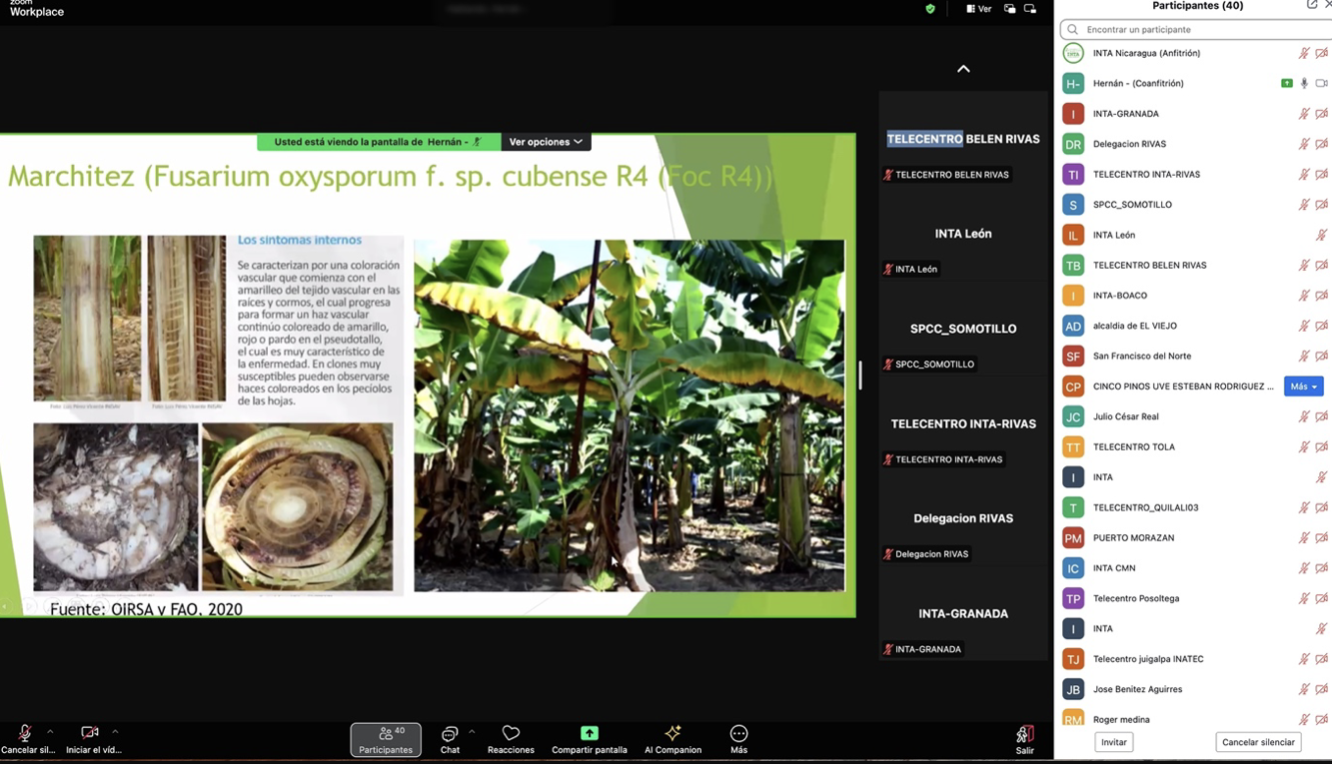Expand the Ver opciones dropdown
The width and height of the screenshot is (1332, 764).
545,142
